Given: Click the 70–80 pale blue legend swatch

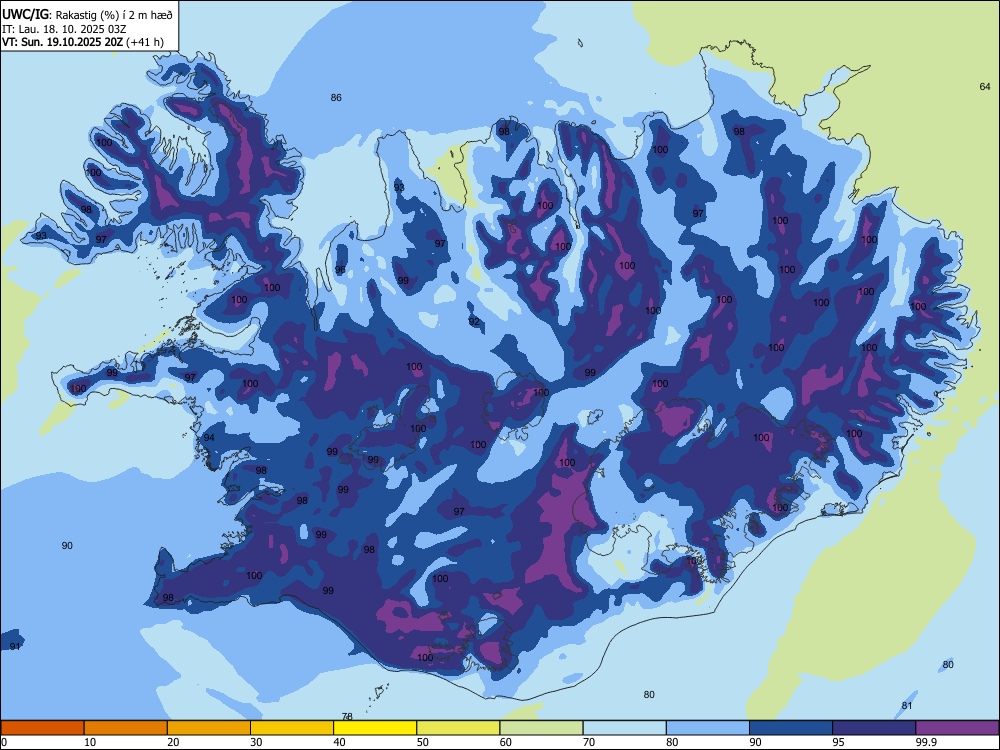Looking at the screenshot, I should pos(624,728).
